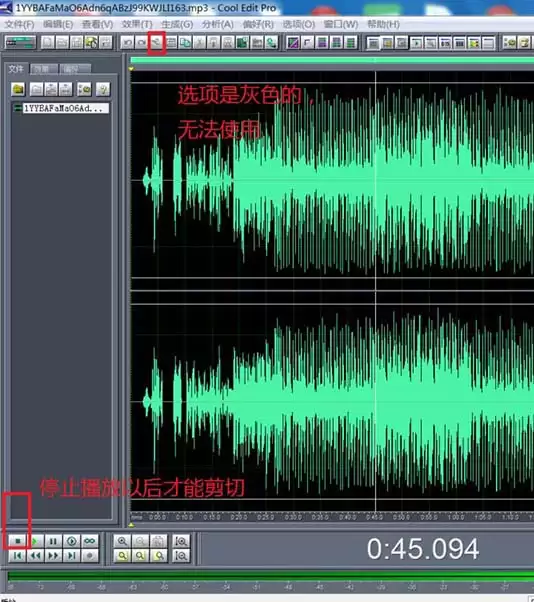
Task: Click the undo arrow in the toolbar
Action: (x=127, y=43)
